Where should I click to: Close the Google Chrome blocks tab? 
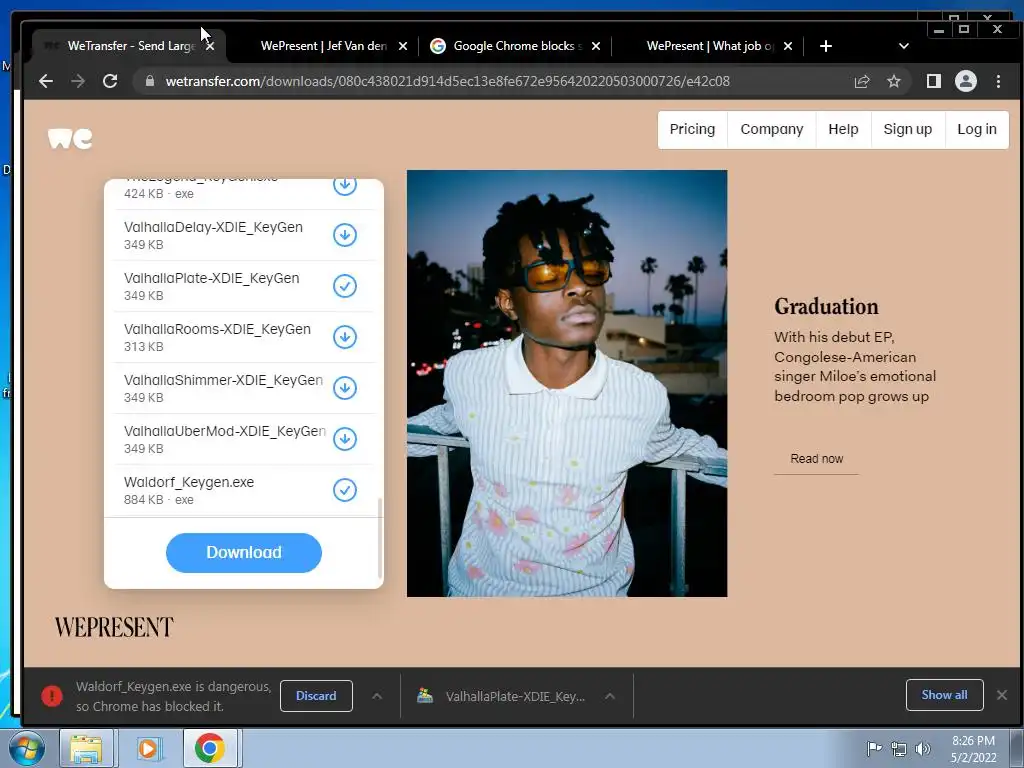coord(596,46)
